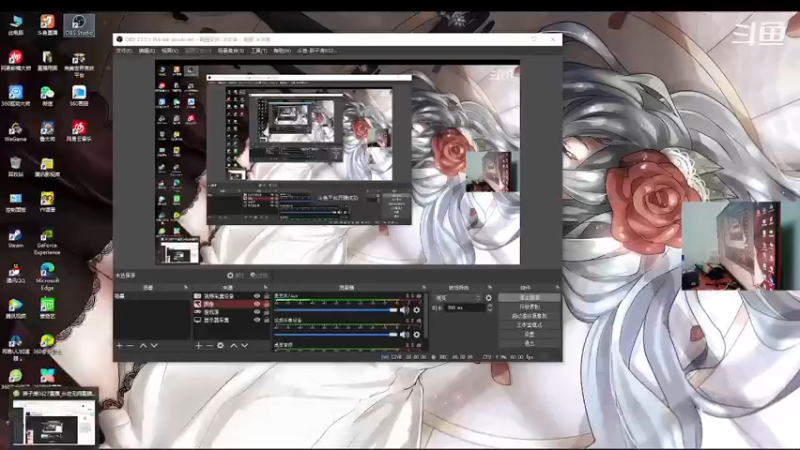Open the scene transition type dropdown
The width and height of the screenshot is (800, 450).
click(x=458, y=297)
